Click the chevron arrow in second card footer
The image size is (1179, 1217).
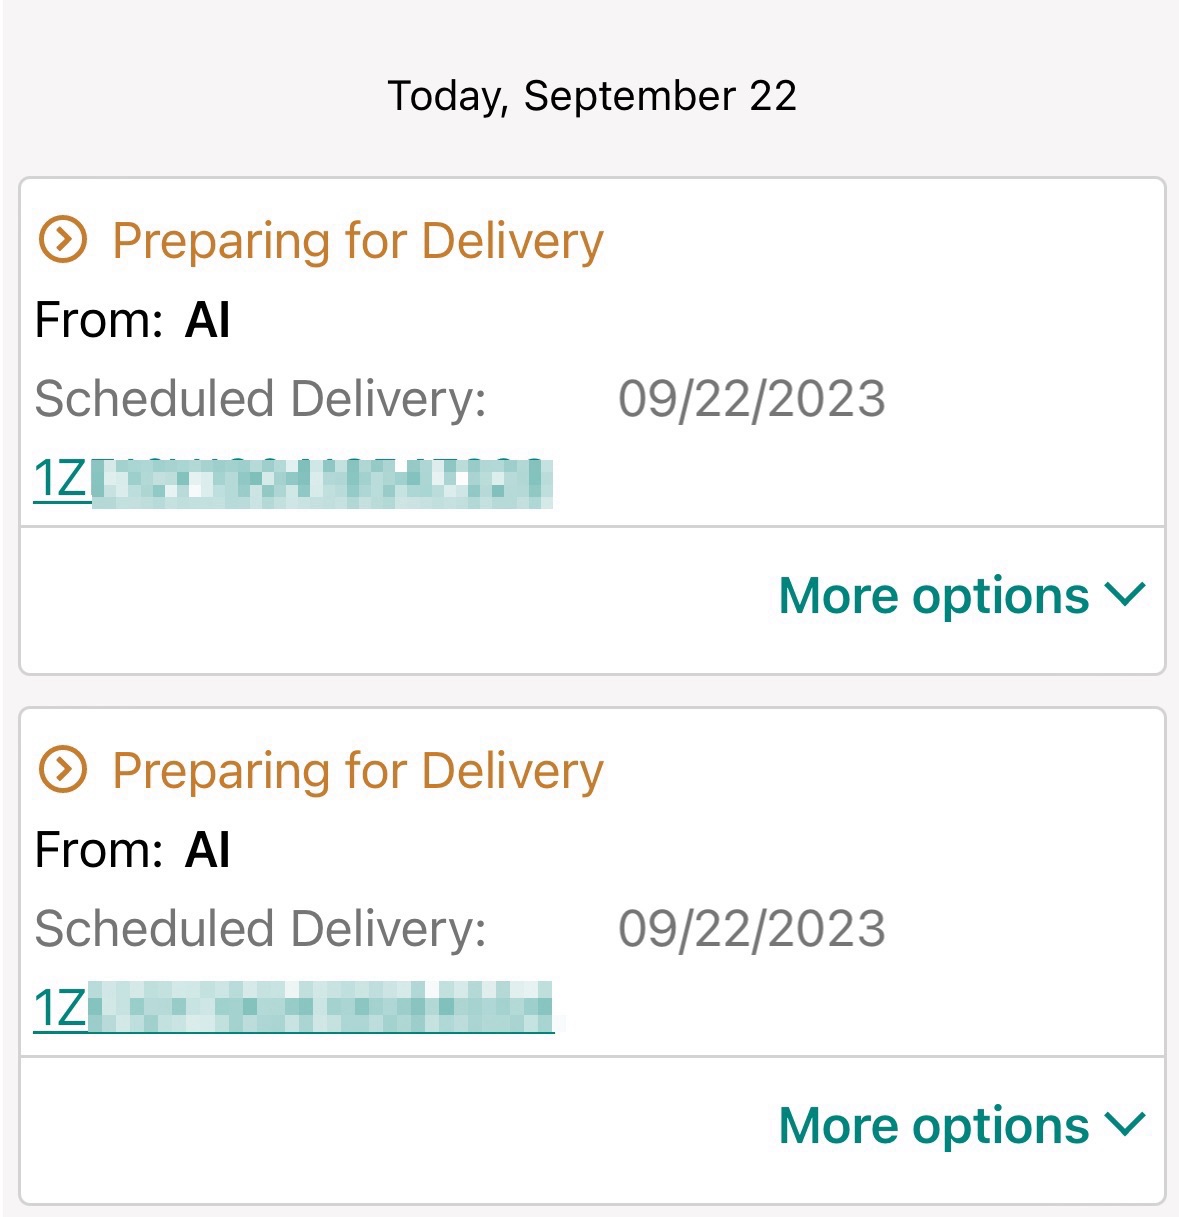pos(1125,1125)
